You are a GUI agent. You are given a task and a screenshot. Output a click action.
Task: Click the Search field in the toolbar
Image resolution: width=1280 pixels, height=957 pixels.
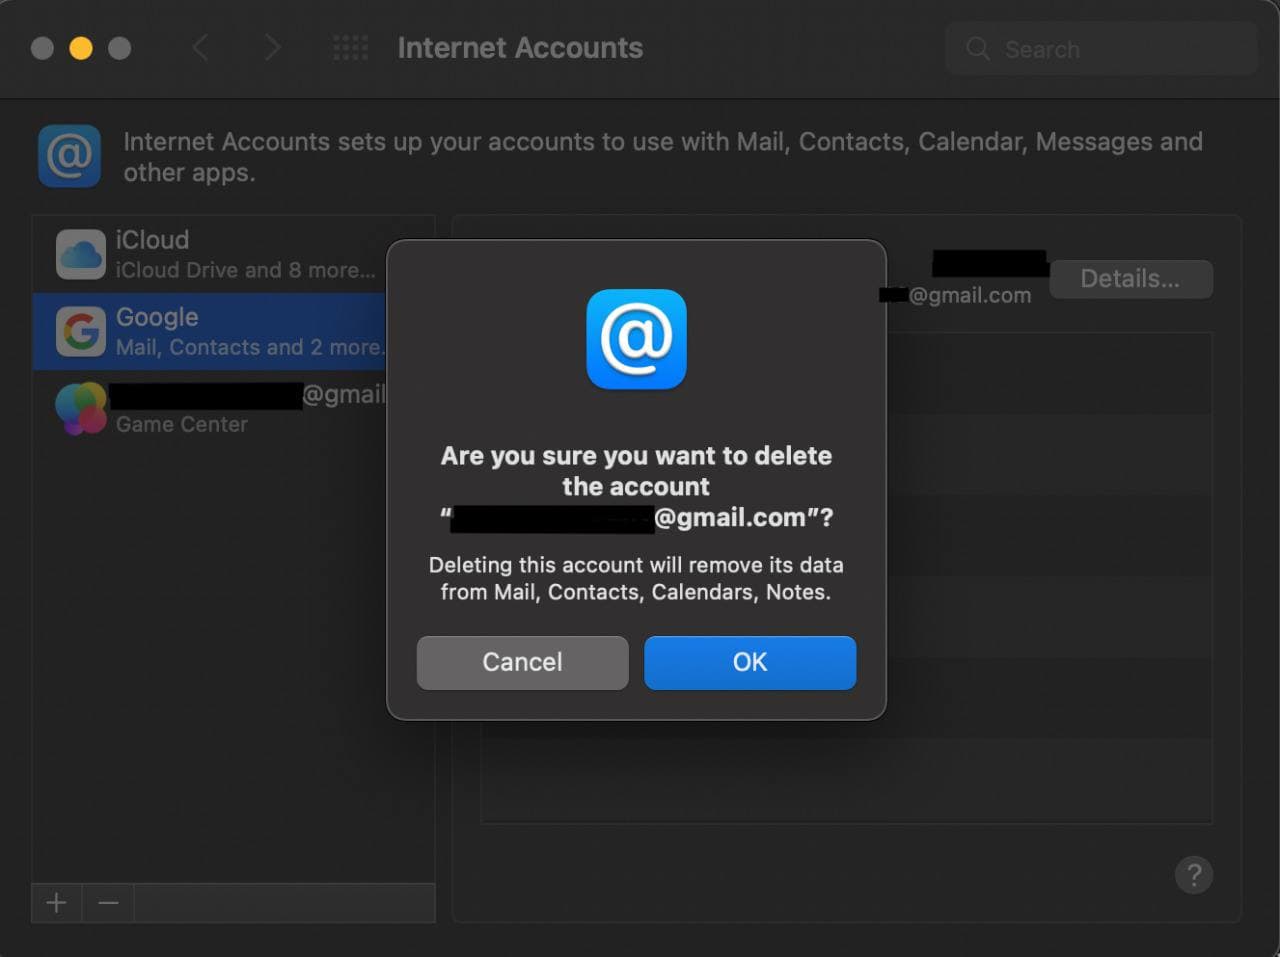1100,49
